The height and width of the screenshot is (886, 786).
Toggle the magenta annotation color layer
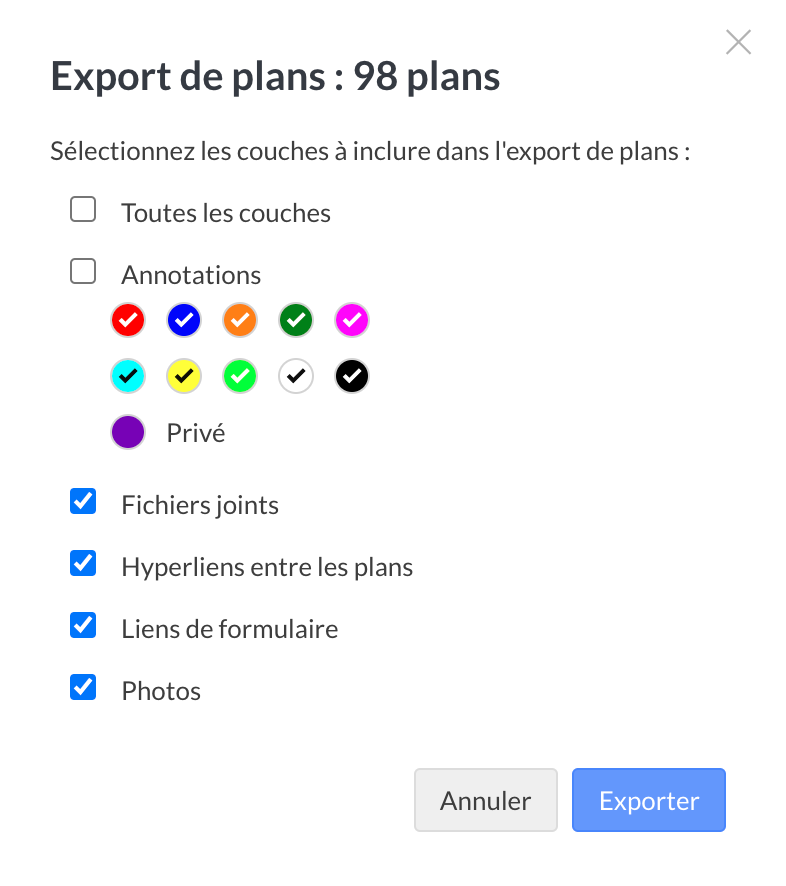click(352, 321)
